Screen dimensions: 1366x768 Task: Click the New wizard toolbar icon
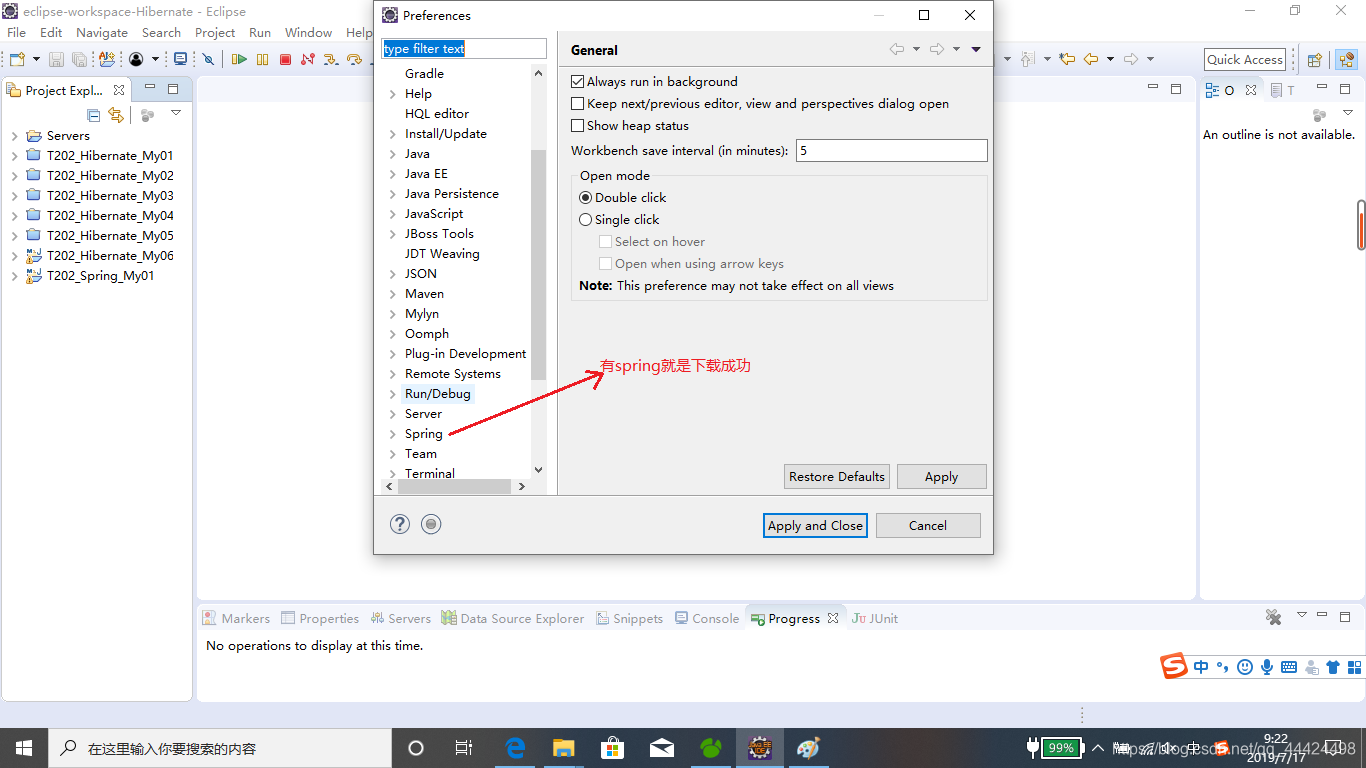click(17, 59)
